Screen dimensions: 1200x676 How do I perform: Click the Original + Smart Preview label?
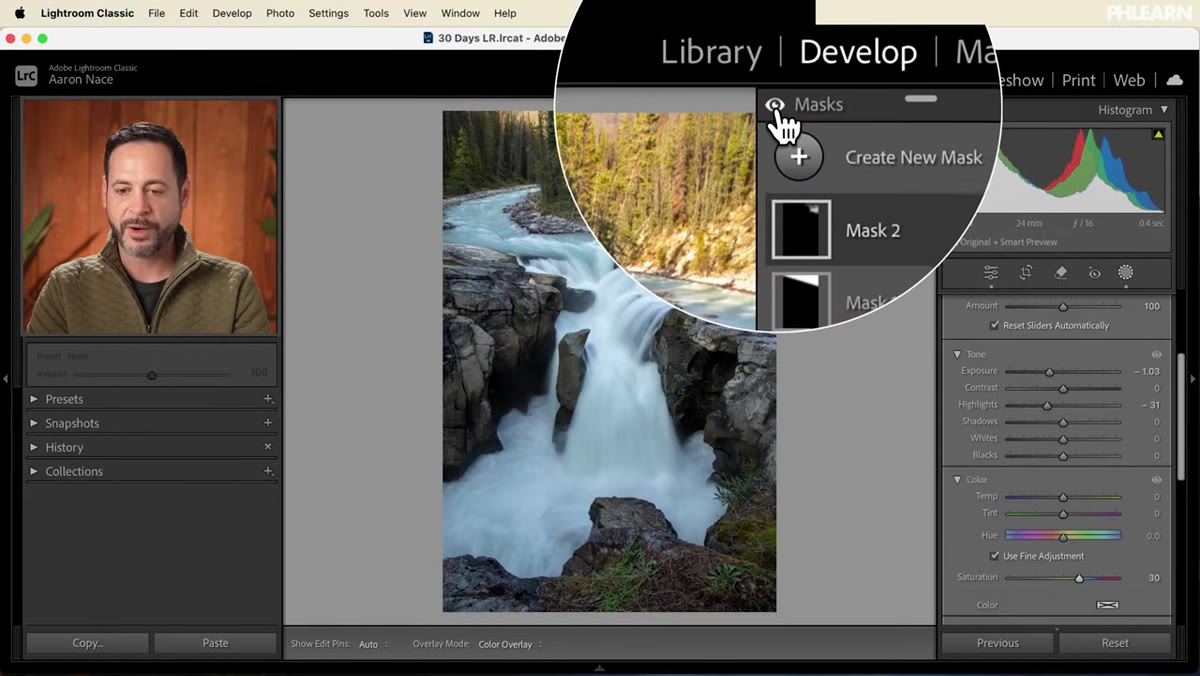click(1008, 242)
